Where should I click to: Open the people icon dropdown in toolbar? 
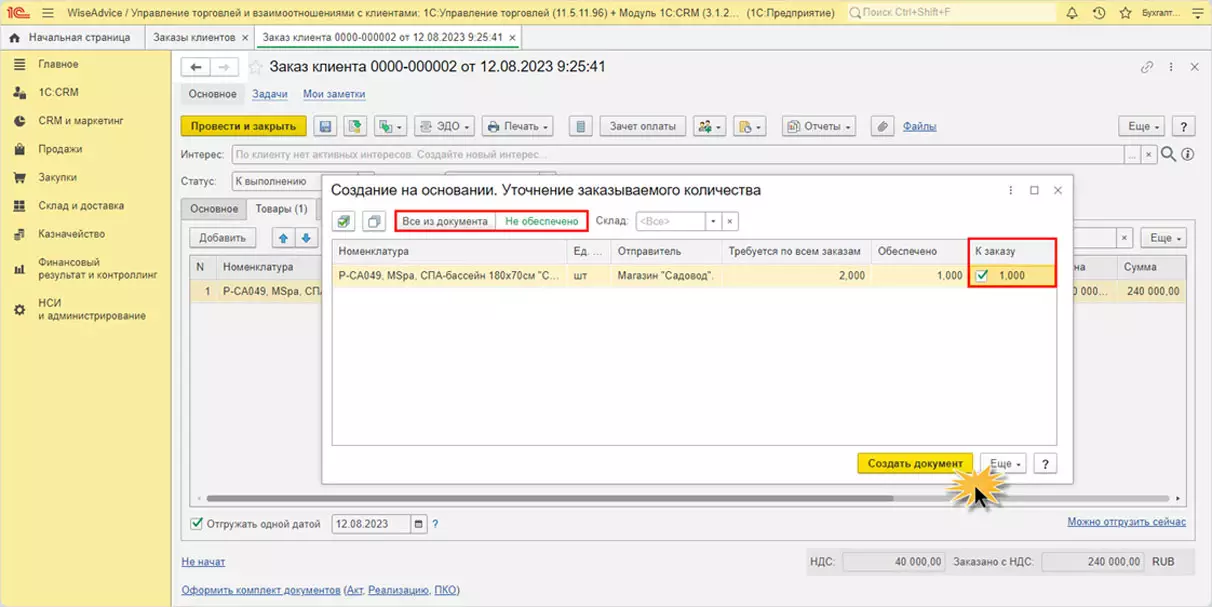click(x=709, y=127)
